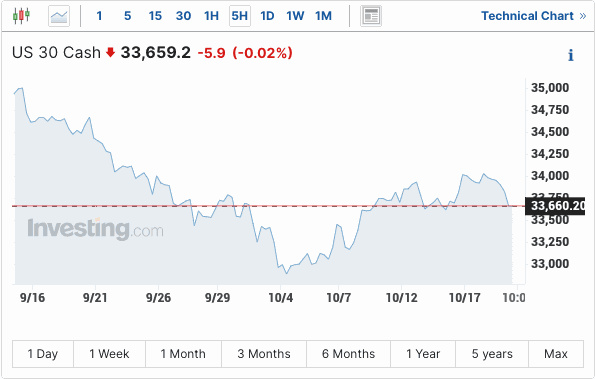Click the 10/12 date label

pyautogui.click(x=401, y=298)
